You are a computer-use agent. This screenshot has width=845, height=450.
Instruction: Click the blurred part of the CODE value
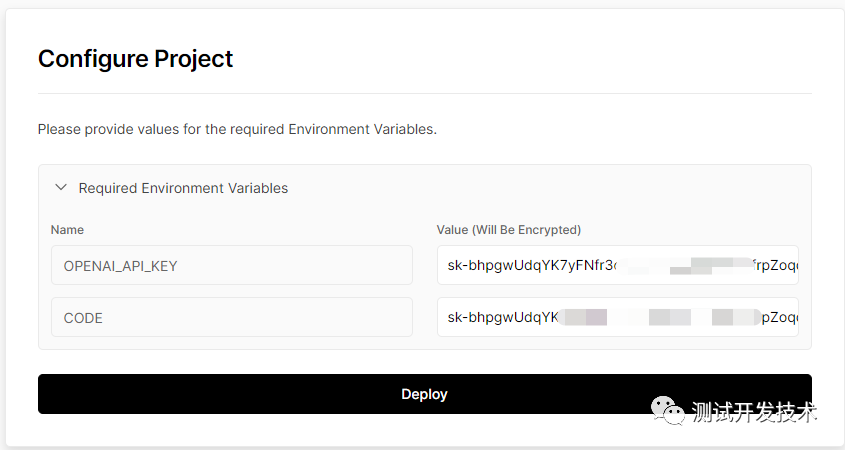[x=660, y=318]
